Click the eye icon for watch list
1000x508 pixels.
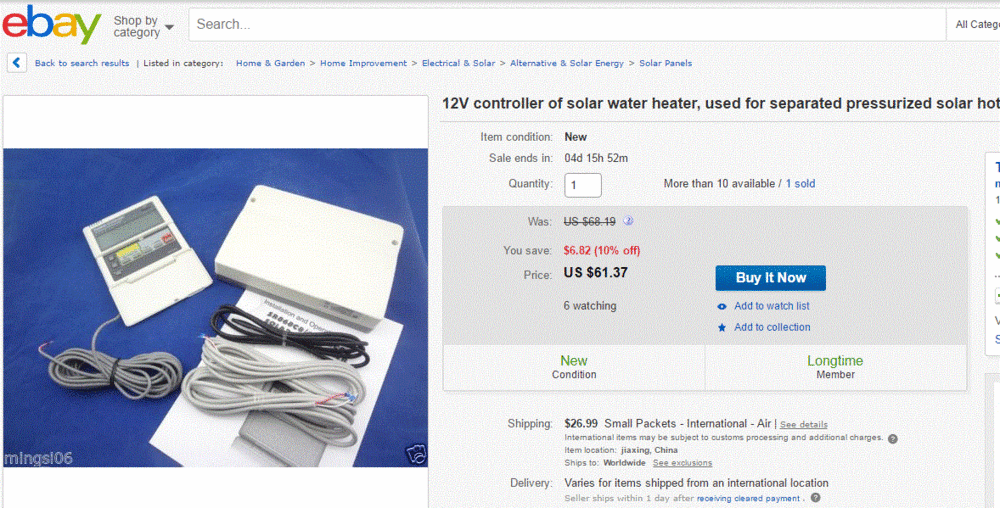coord(722,306)
